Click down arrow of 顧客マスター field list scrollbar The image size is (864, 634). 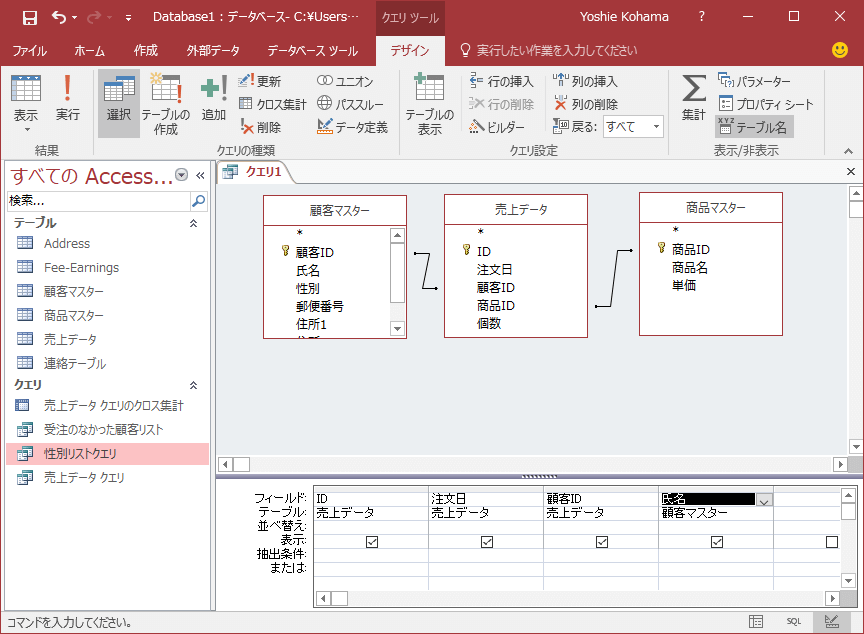coord(397,329)
